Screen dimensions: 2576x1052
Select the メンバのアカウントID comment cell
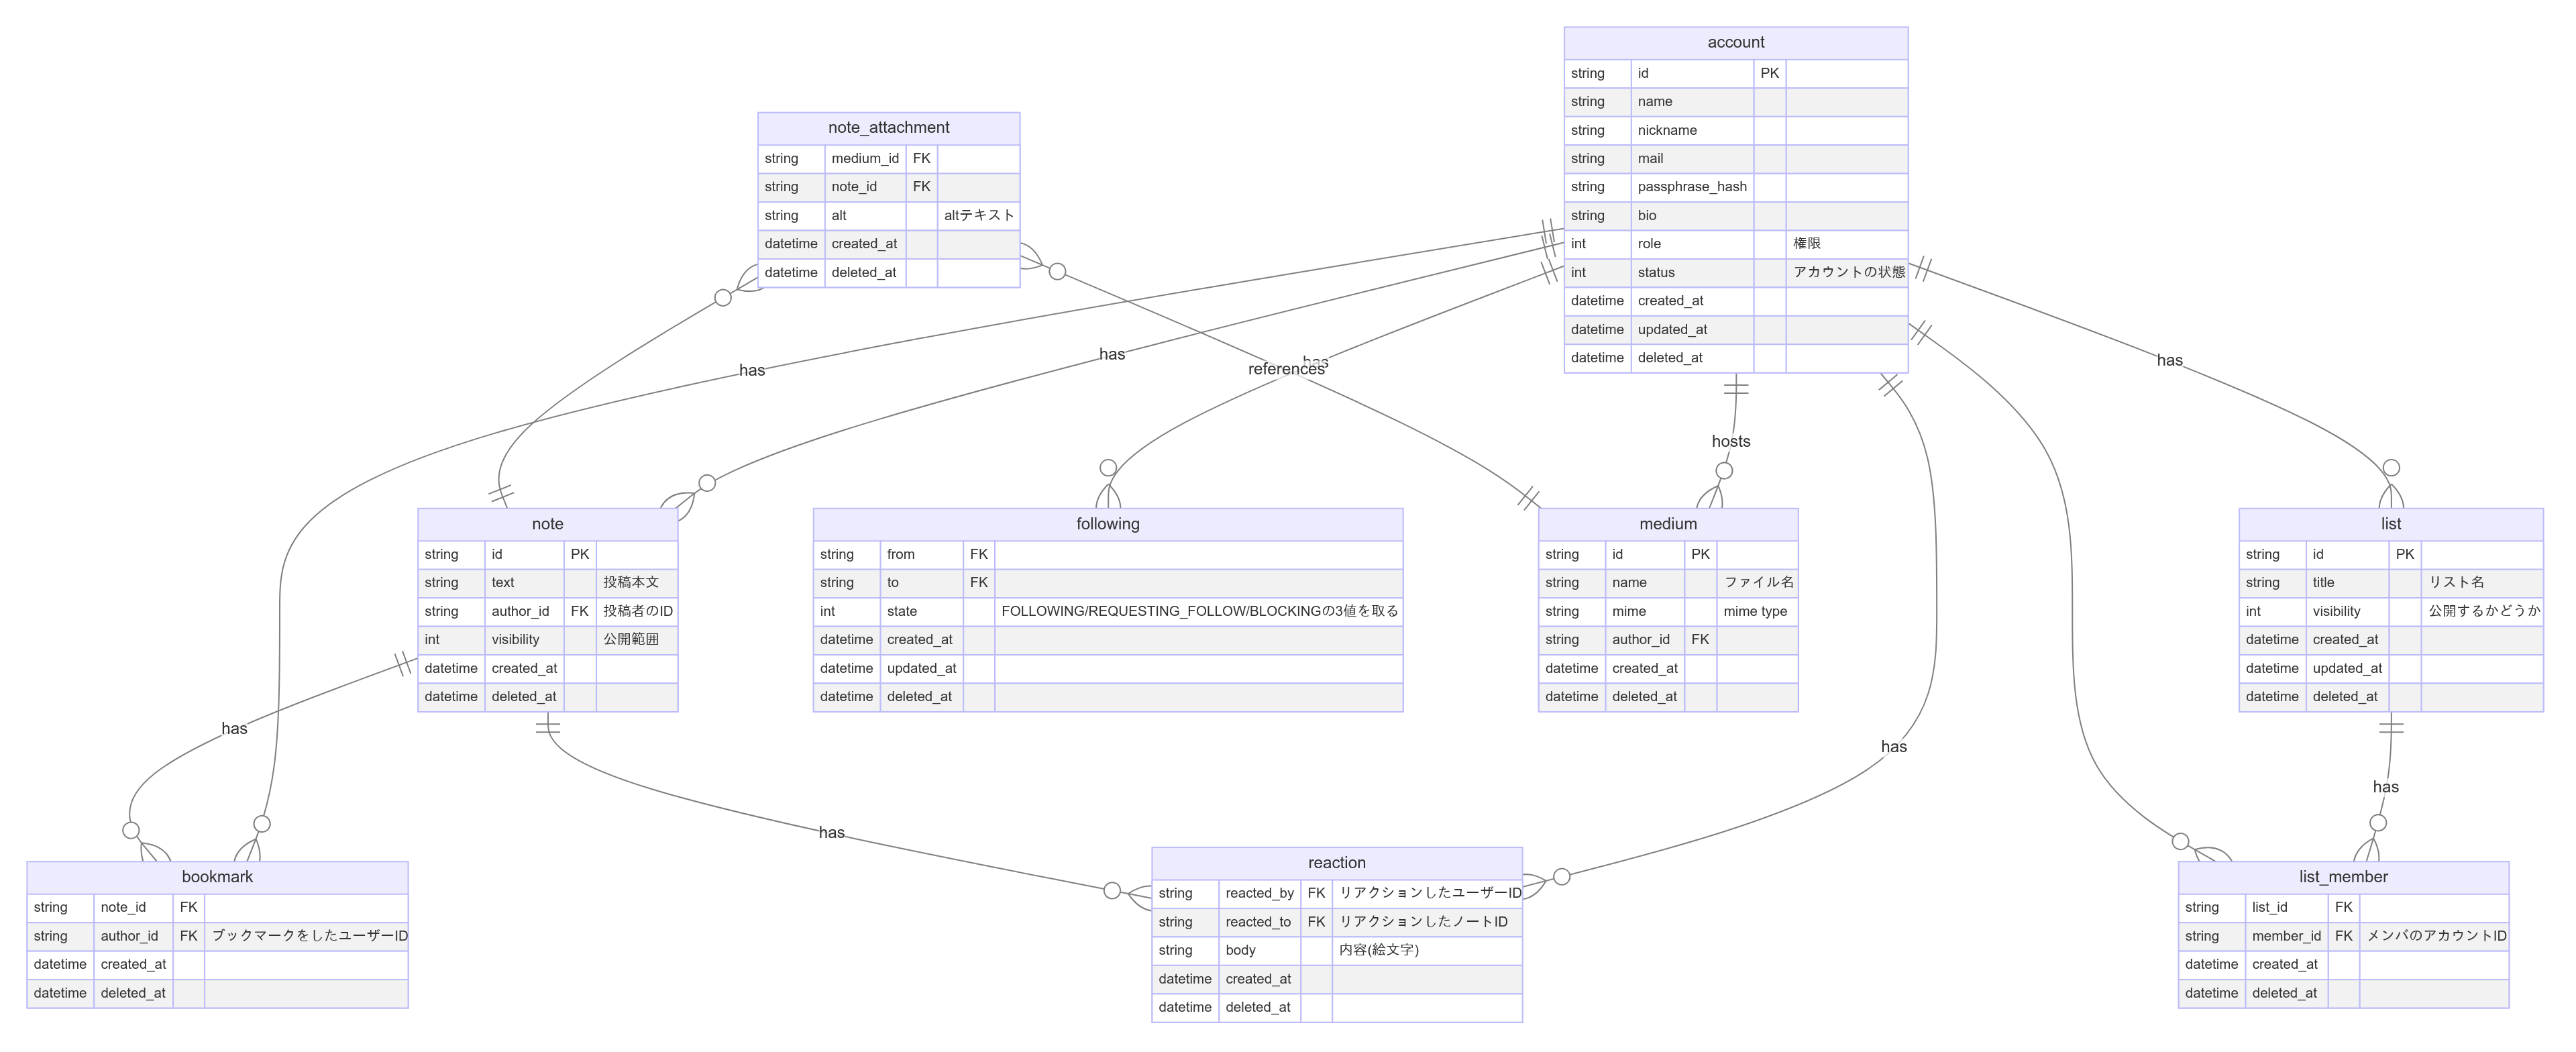tap(2434, 936)
